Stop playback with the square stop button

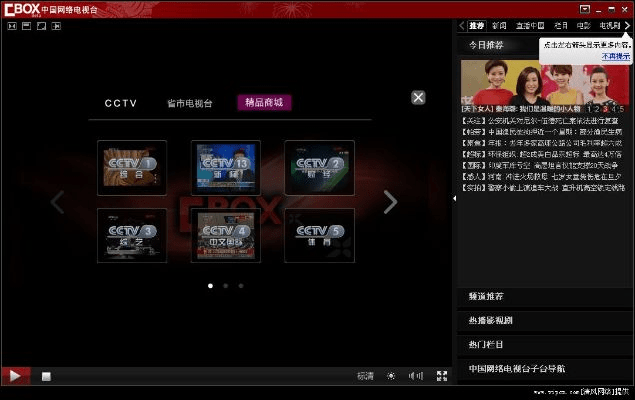[46, 377]
